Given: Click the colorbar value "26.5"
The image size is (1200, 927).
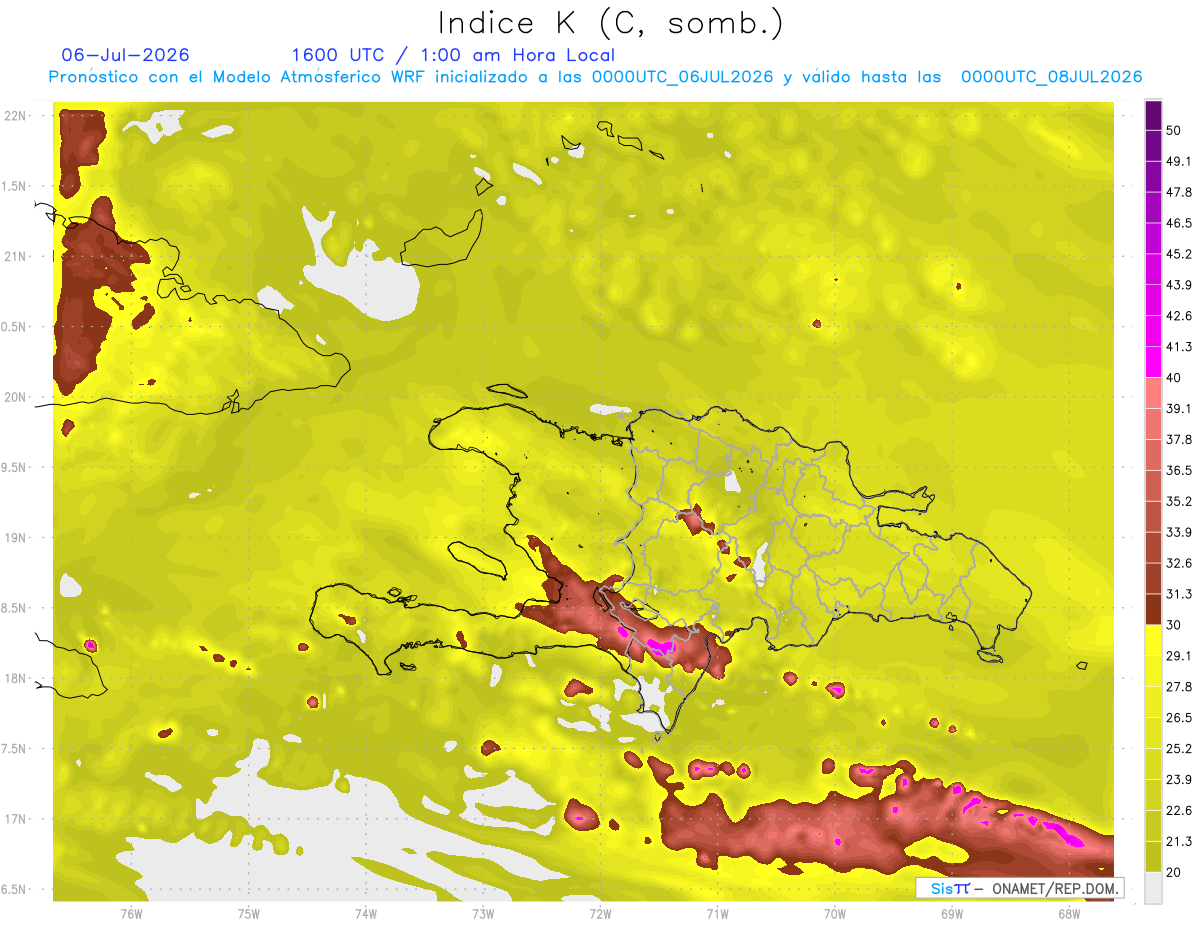Looking at the screenshot, I should [x=1178, y=718].
